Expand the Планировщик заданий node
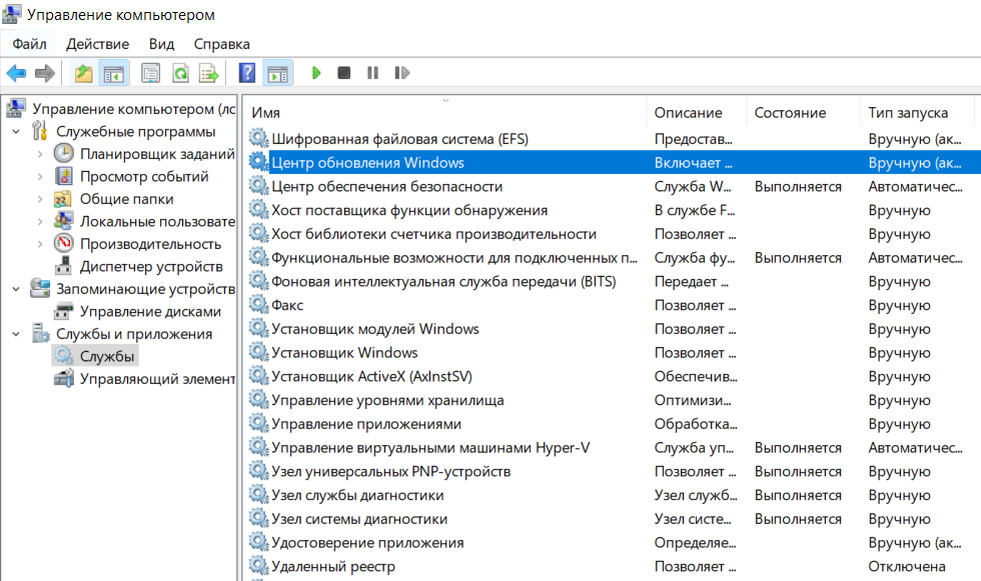Screen dimensions: 981x581 pyautogui.click(x=40, y=154)
